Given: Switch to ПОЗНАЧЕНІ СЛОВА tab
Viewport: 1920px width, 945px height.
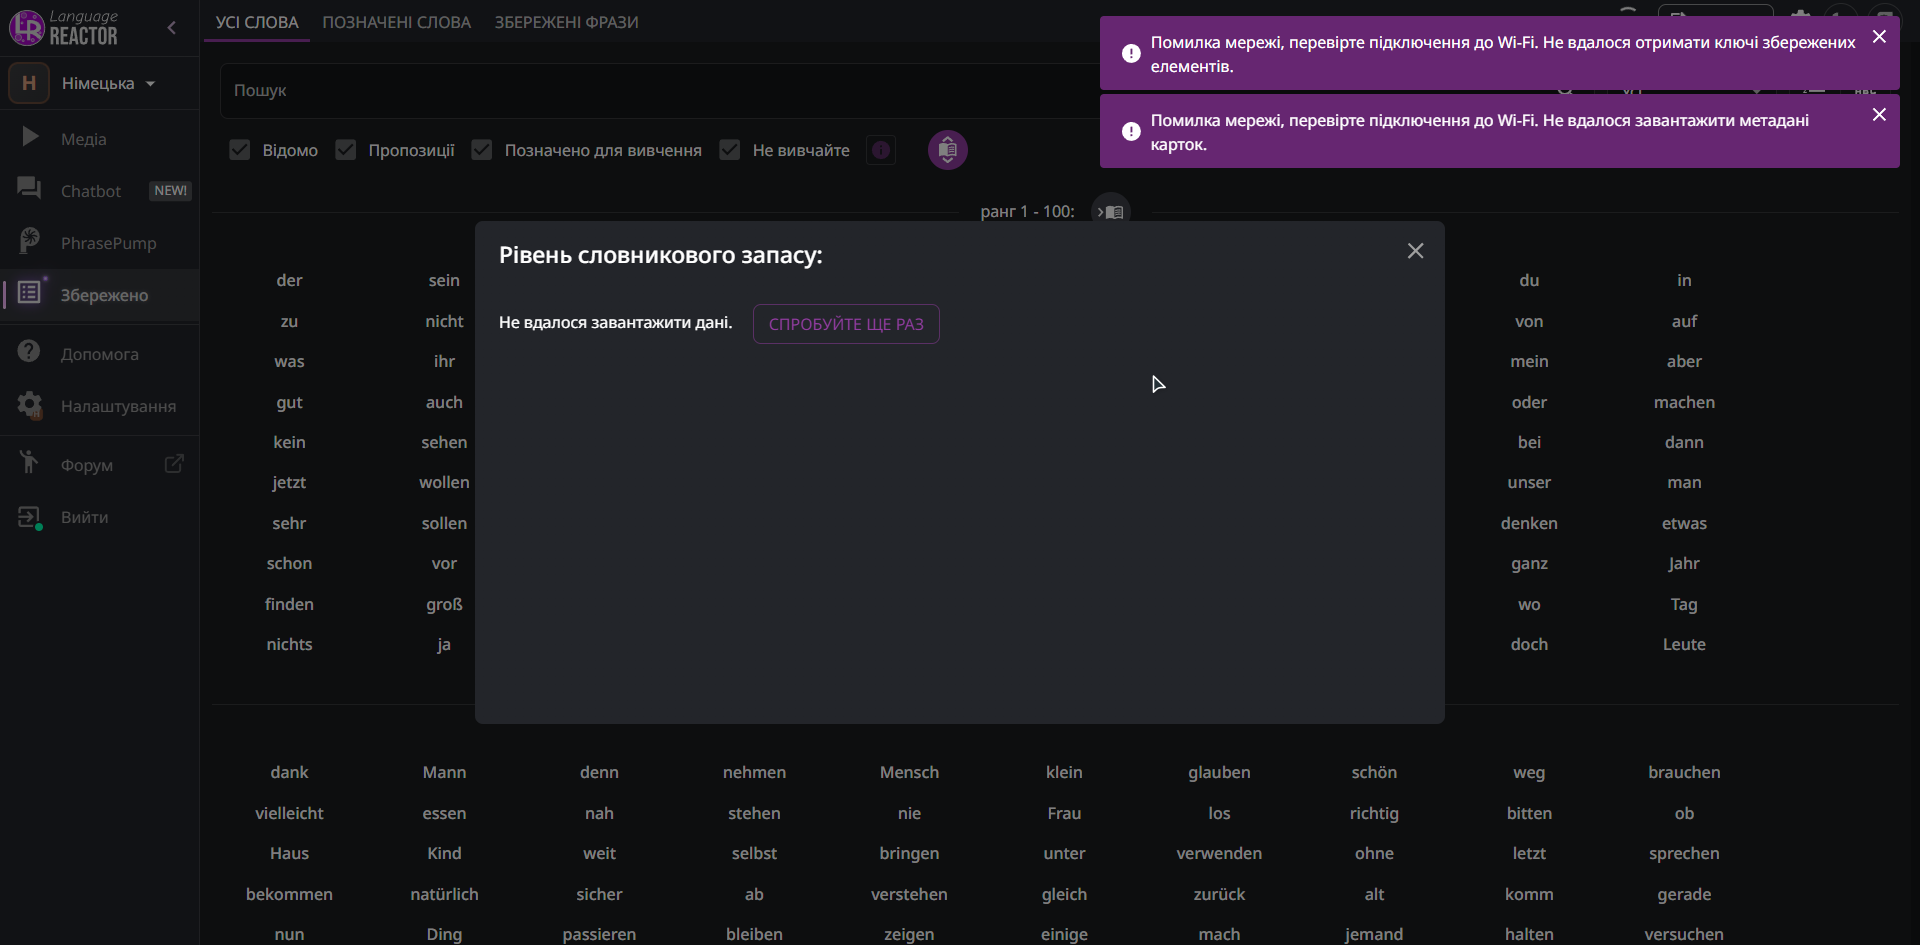Looking at the screenshot, I should point(396,22).
